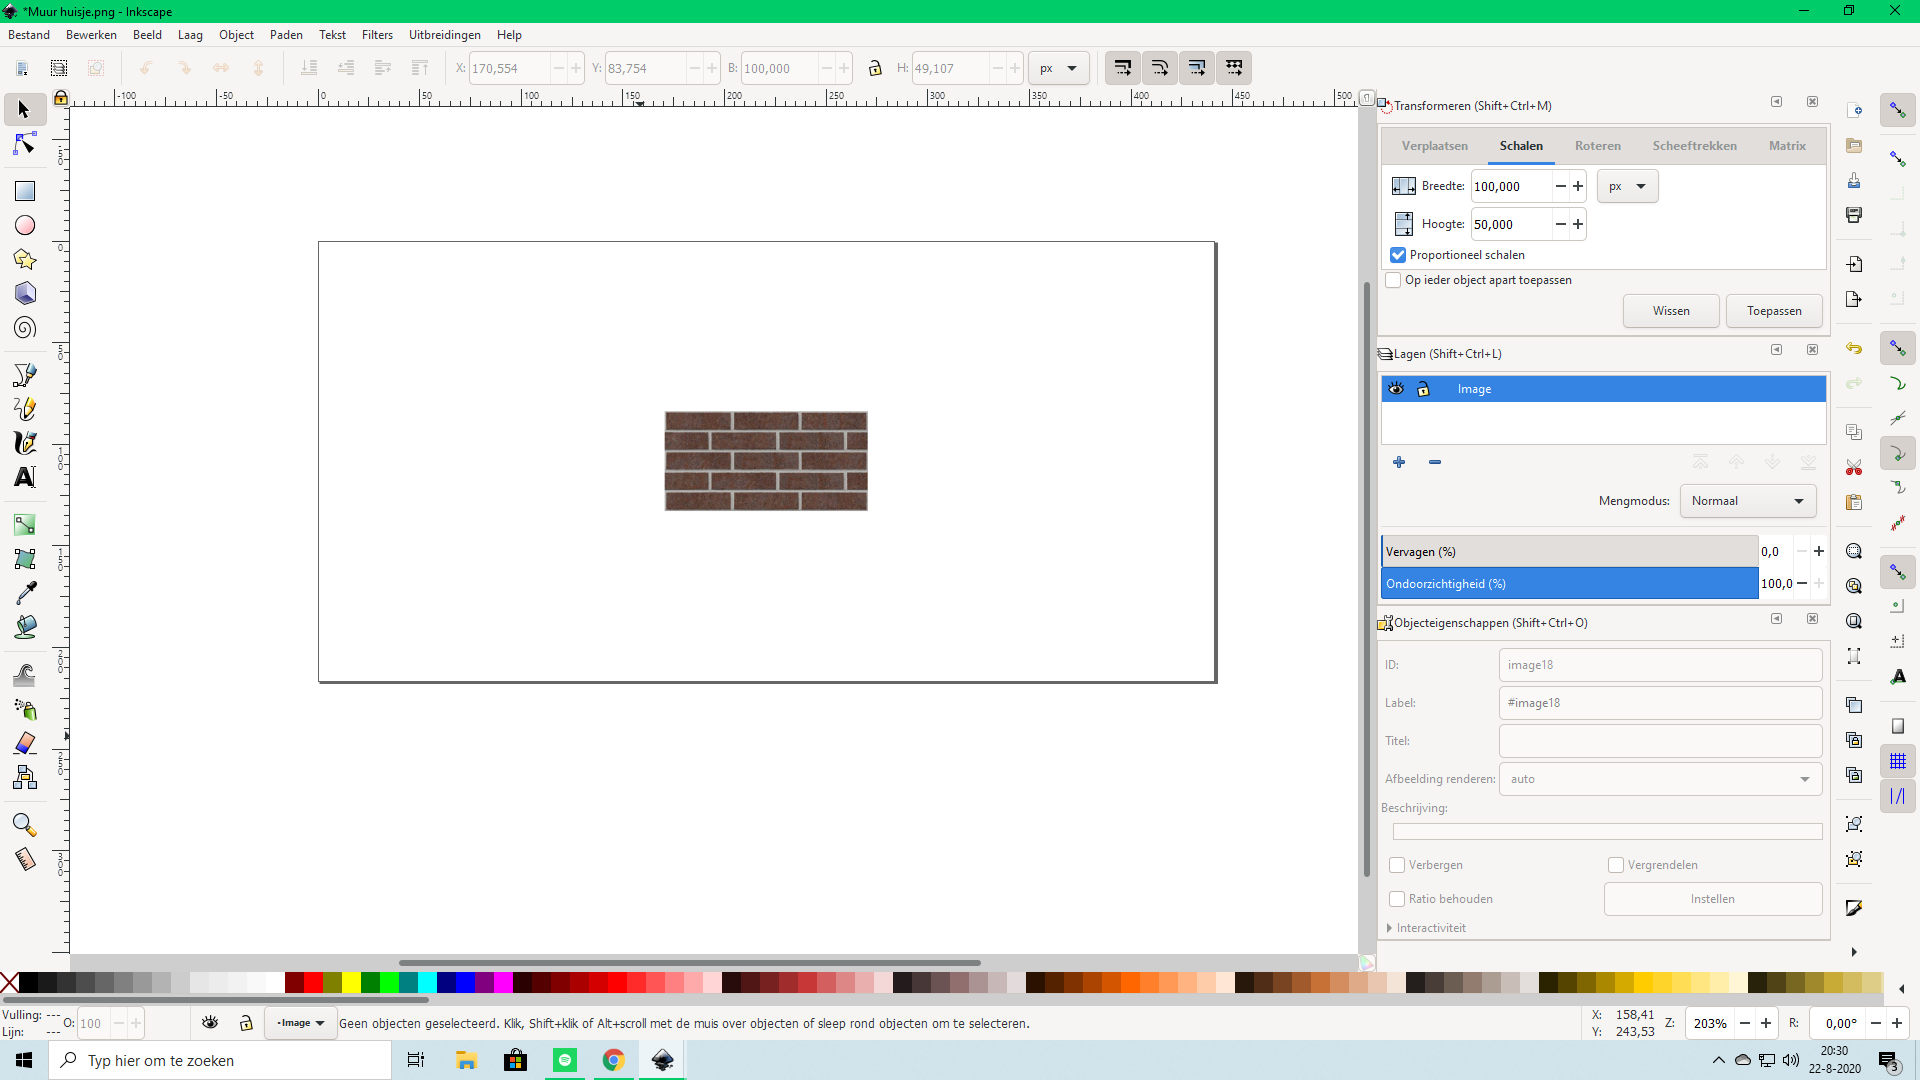Select the Text tool

point(25,477)
